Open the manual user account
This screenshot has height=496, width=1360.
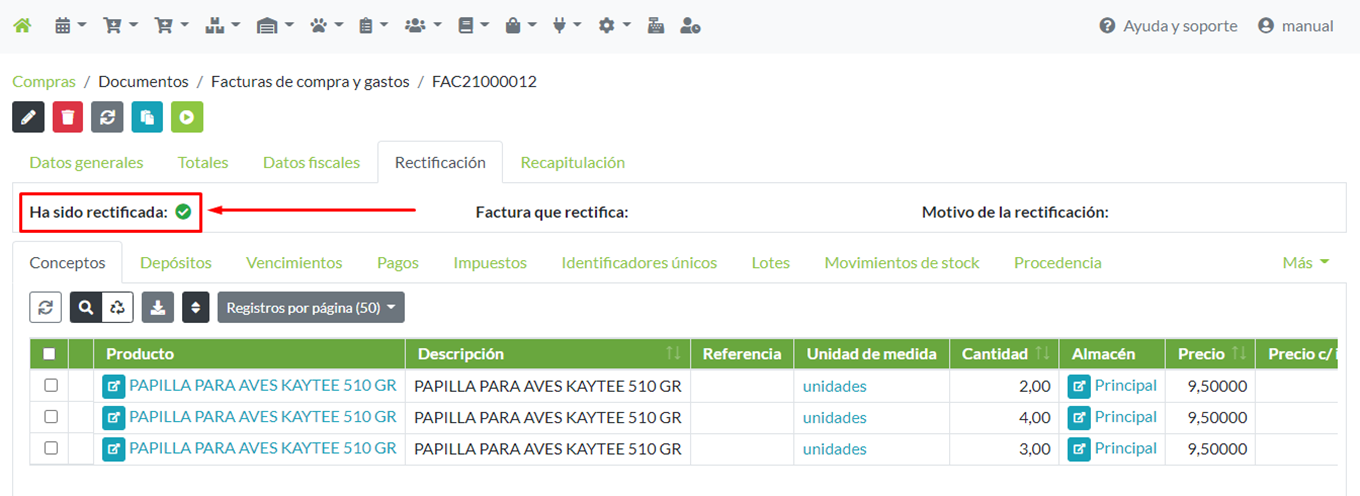1296,26
